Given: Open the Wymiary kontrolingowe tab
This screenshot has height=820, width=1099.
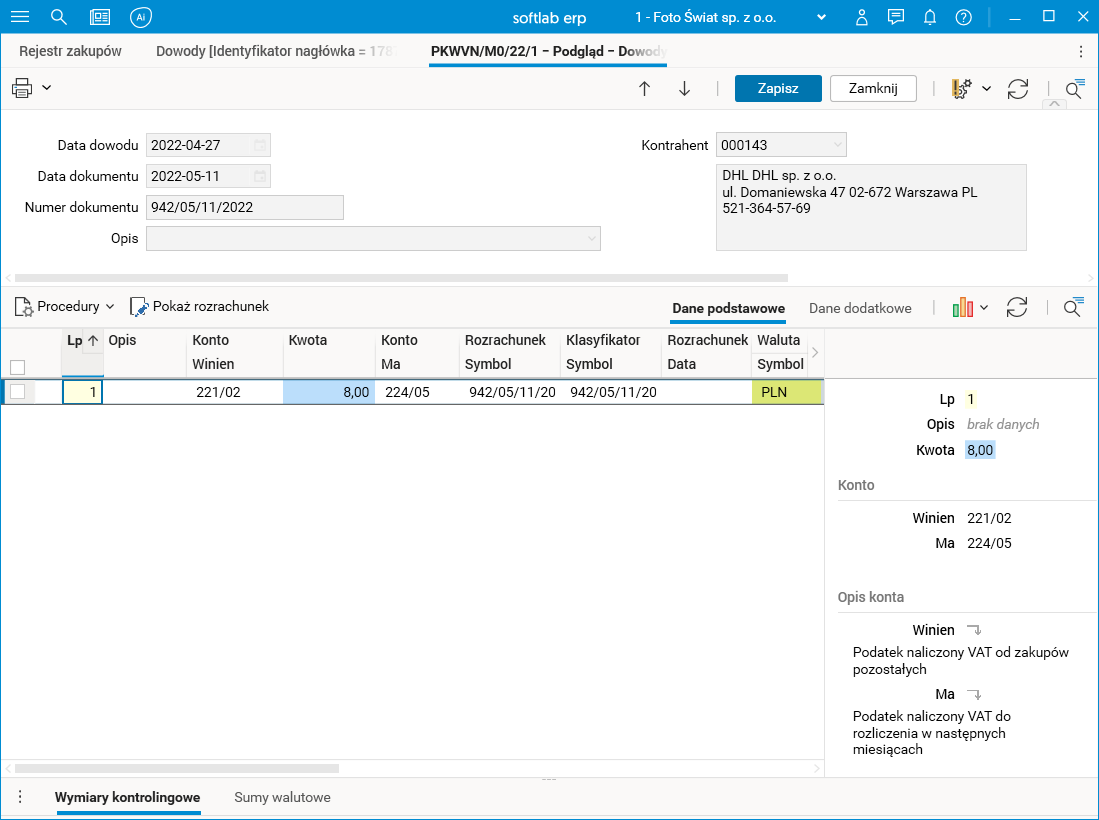Looking at the screenshot, I should tap(128, 798).
